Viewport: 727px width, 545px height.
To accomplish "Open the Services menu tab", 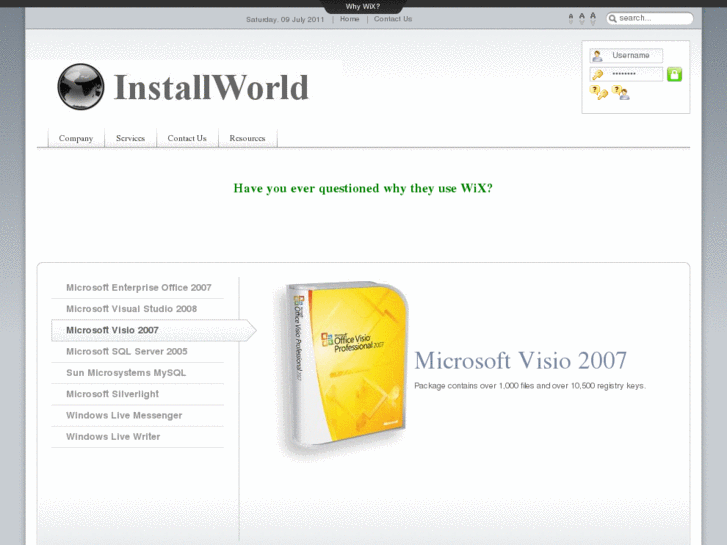I will [130, 138].
